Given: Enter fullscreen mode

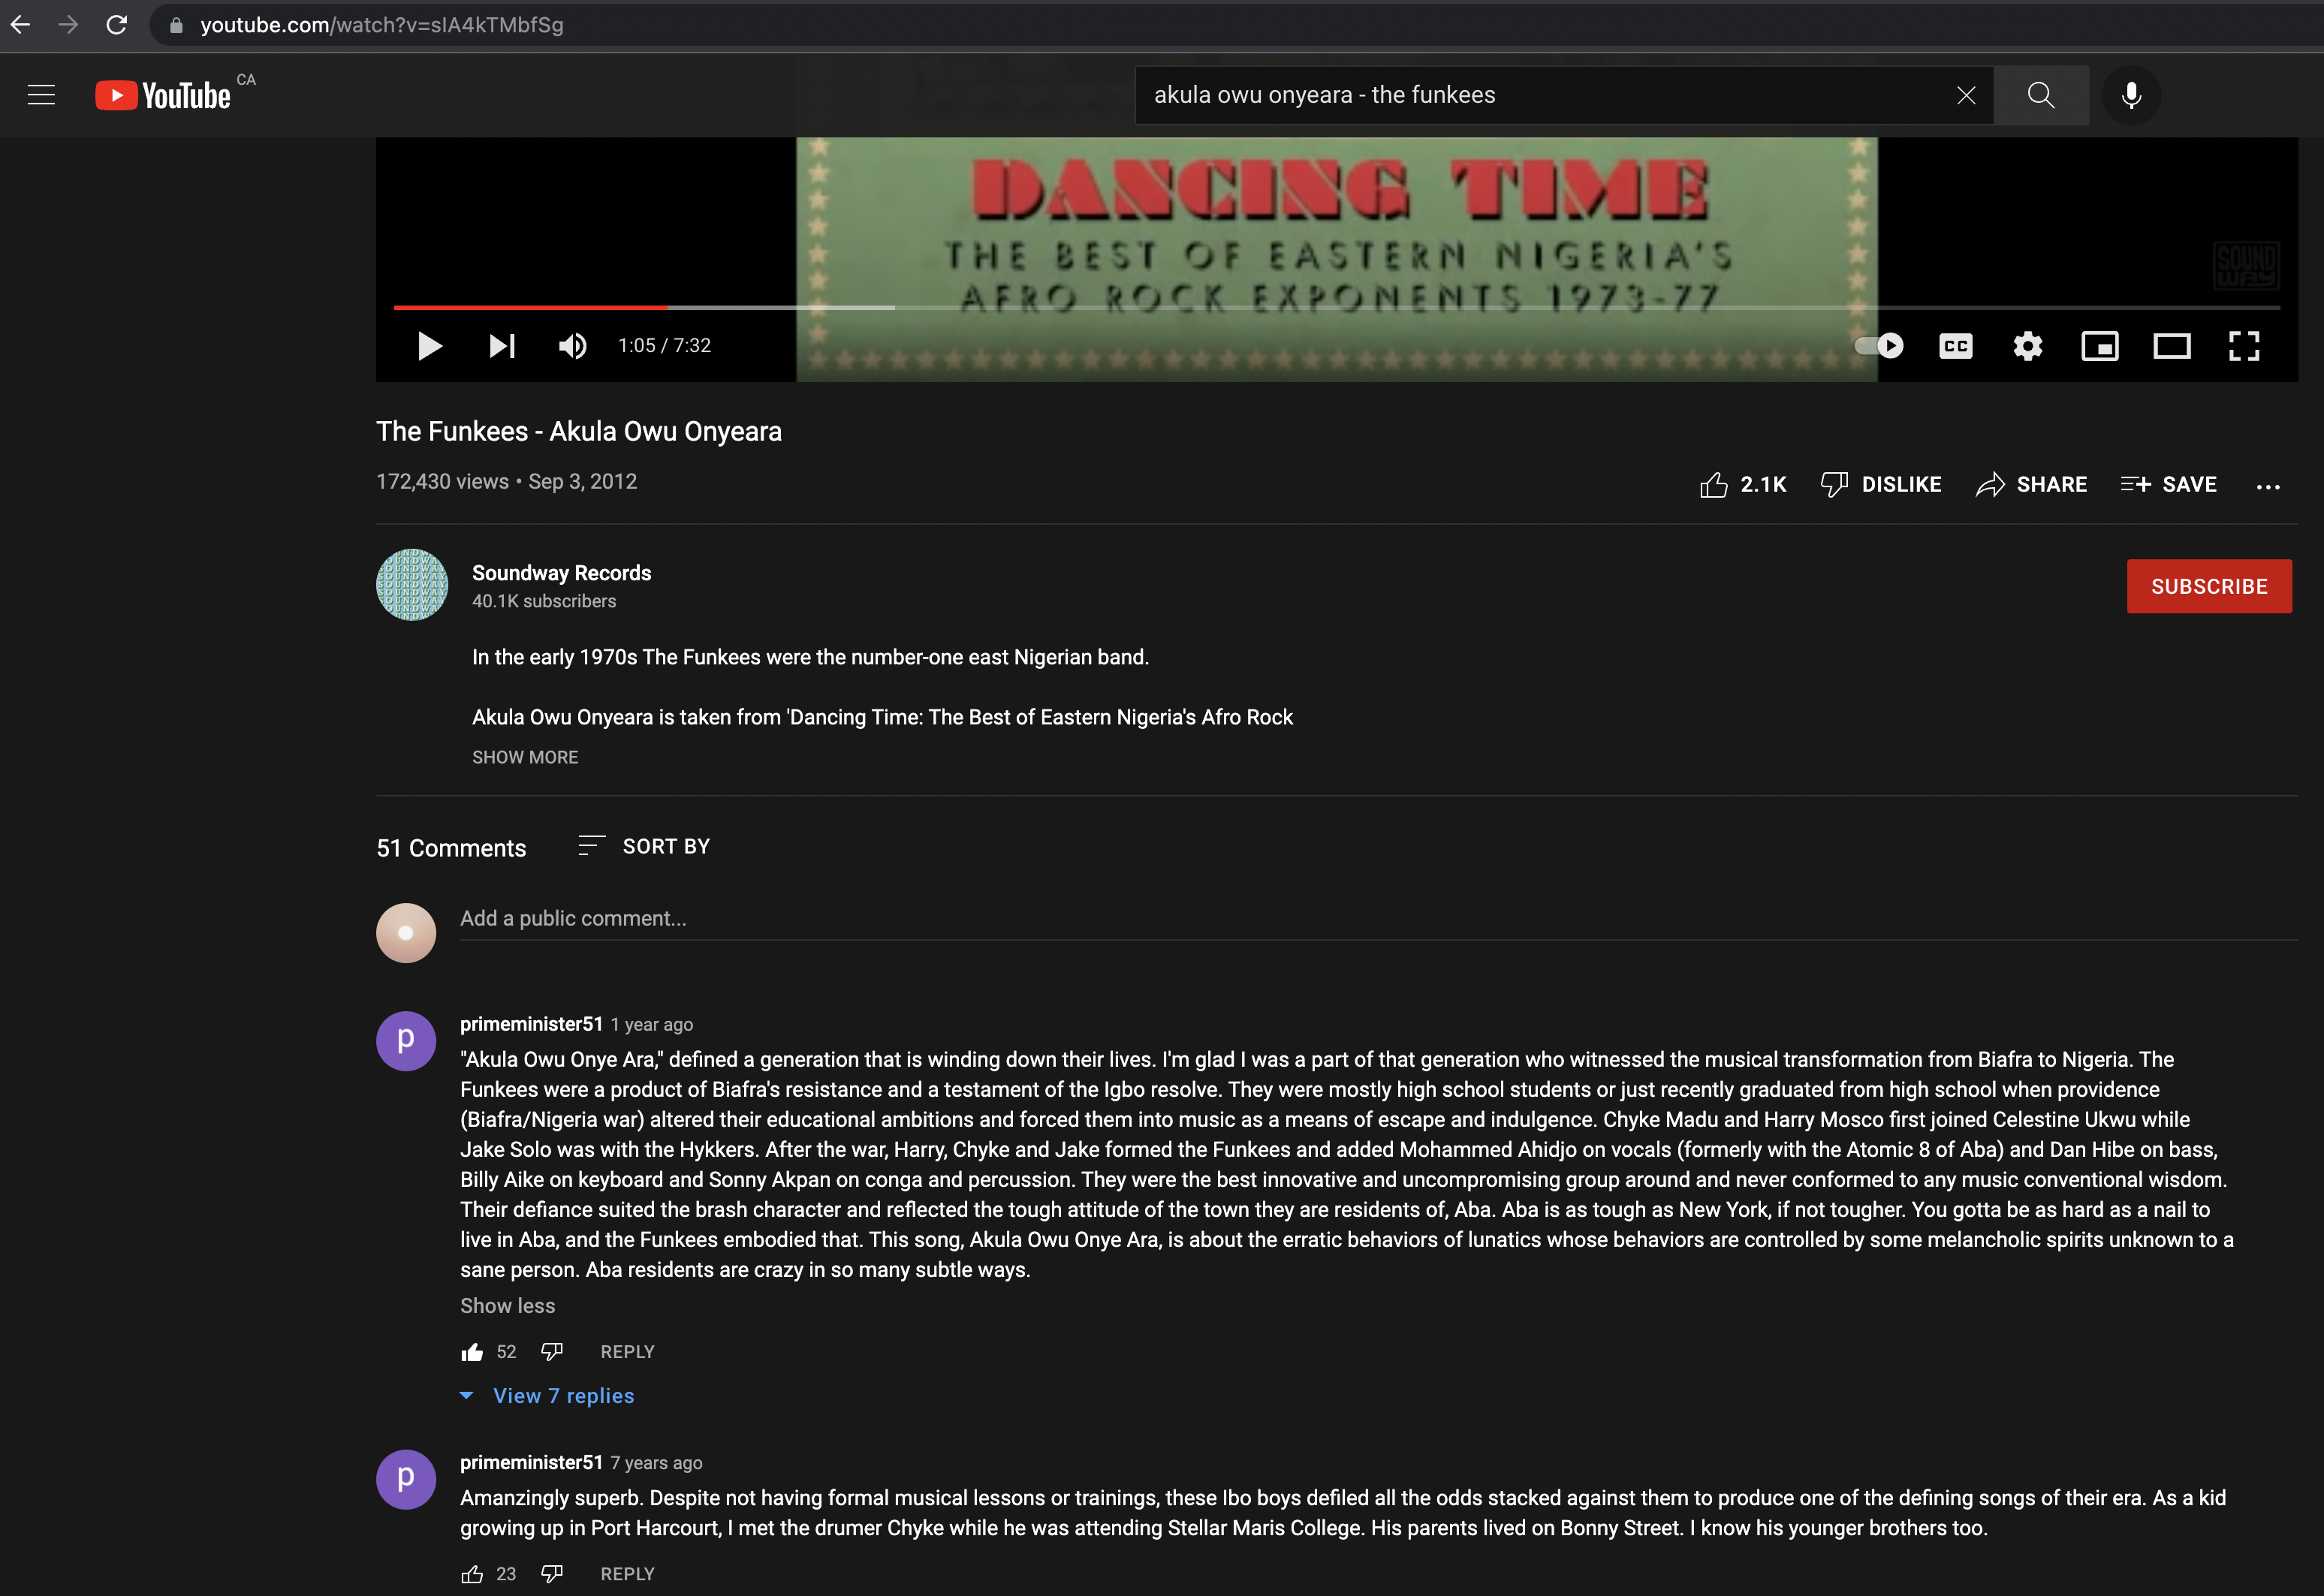Looking at the screenshot, I should coord(2244,346).
